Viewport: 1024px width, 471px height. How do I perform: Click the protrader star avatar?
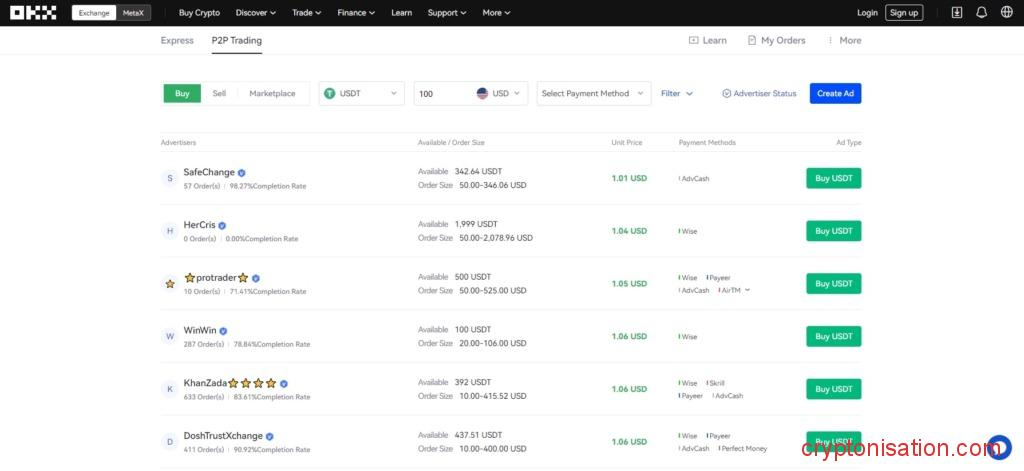[x=170, y=284]
